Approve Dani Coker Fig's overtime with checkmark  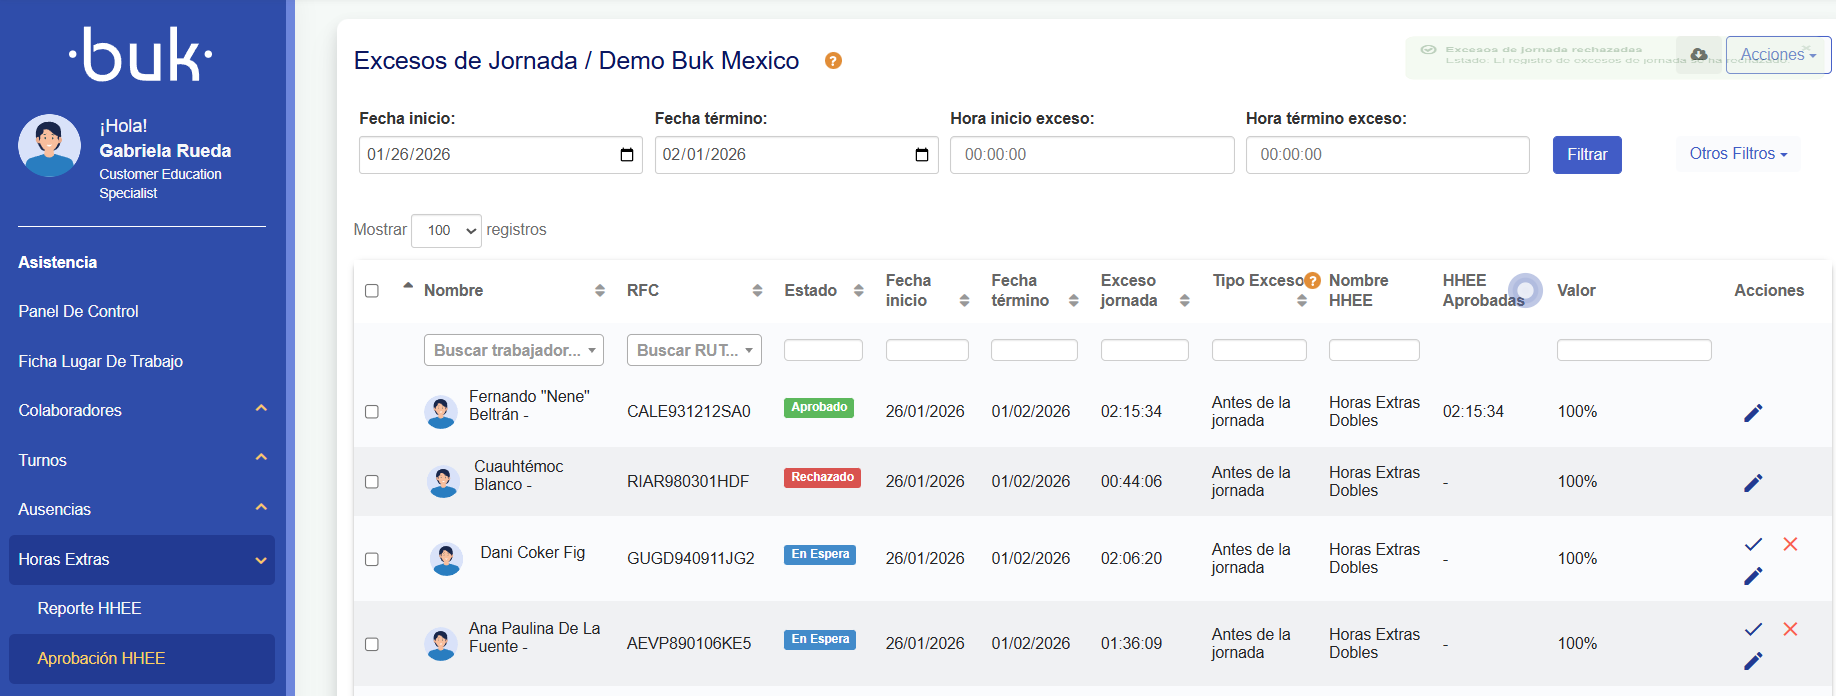[x=1752, y=545]
